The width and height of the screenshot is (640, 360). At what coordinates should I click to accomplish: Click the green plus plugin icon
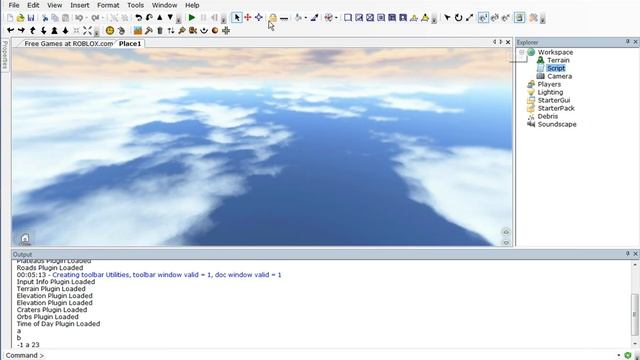[x=226, y=31]
